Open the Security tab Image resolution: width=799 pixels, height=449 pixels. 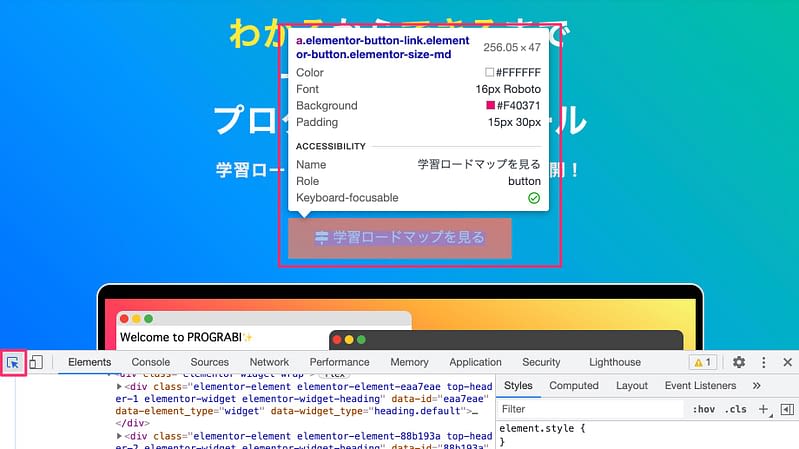coord(541,362)
